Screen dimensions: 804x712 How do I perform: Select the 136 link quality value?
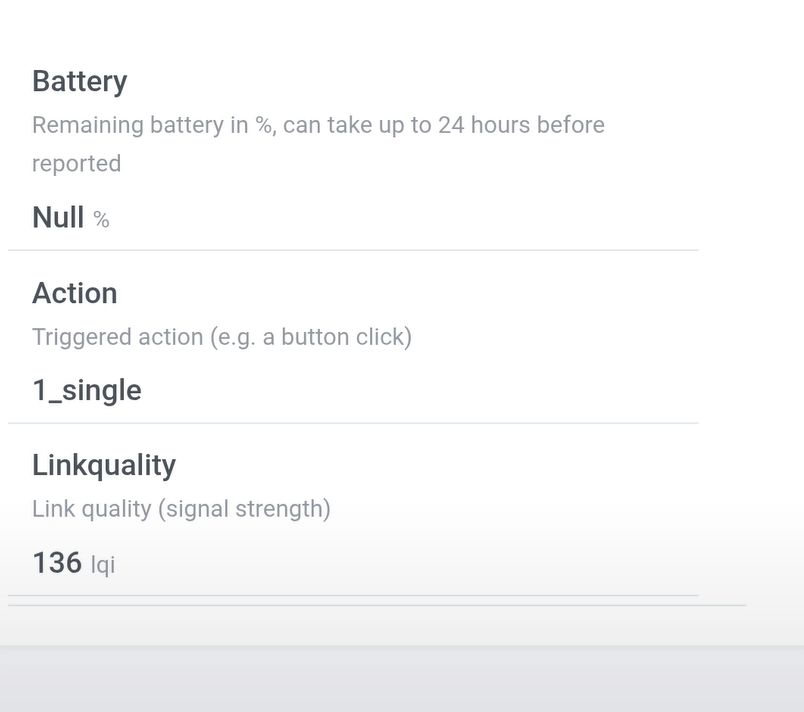point(57,563)
